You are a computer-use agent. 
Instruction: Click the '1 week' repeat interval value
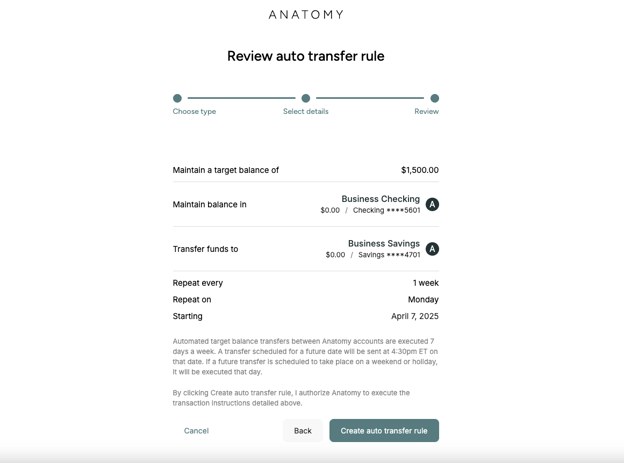pyautogui.click(x=425, y=283)
